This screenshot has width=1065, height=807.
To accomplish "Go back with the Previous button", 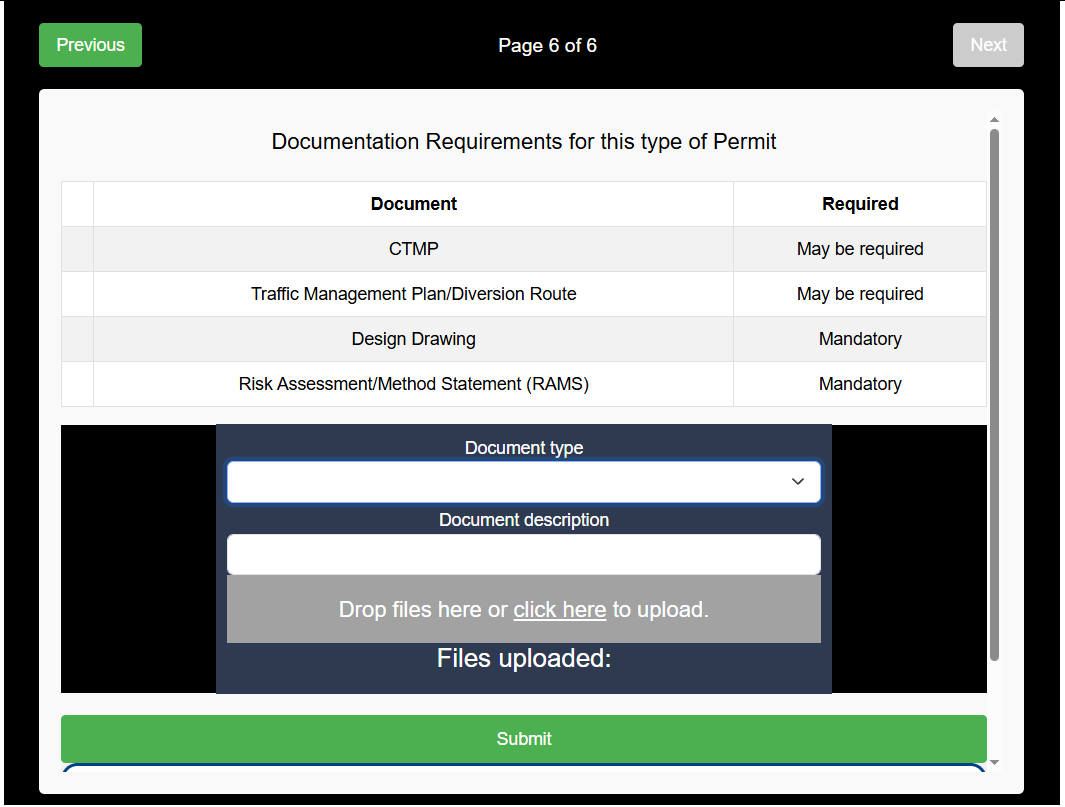I will click(x=90, y=45).
